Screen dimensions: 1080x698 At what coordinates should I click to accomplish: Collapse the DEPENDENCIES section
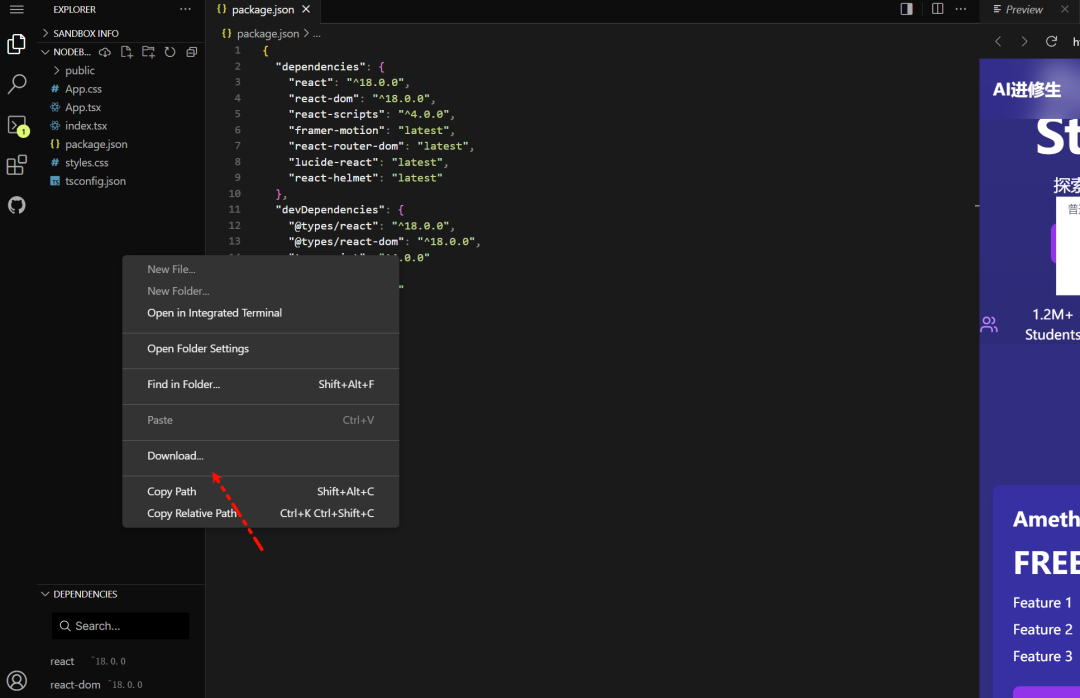(85, 594)
